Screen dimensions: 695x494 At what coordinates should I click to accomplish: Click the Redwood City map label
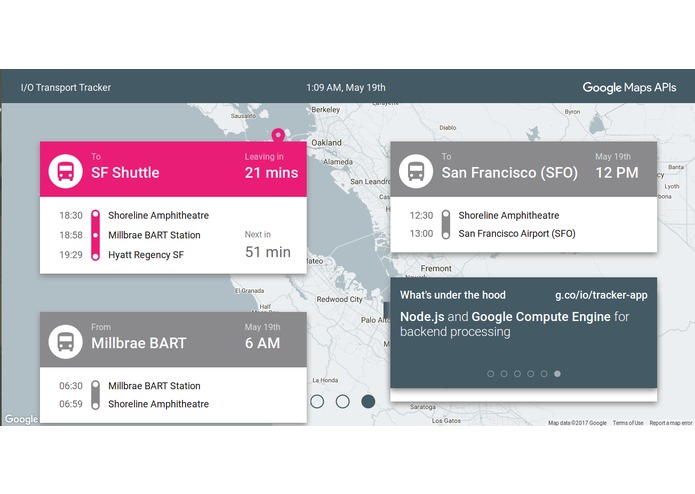point(339,300)
